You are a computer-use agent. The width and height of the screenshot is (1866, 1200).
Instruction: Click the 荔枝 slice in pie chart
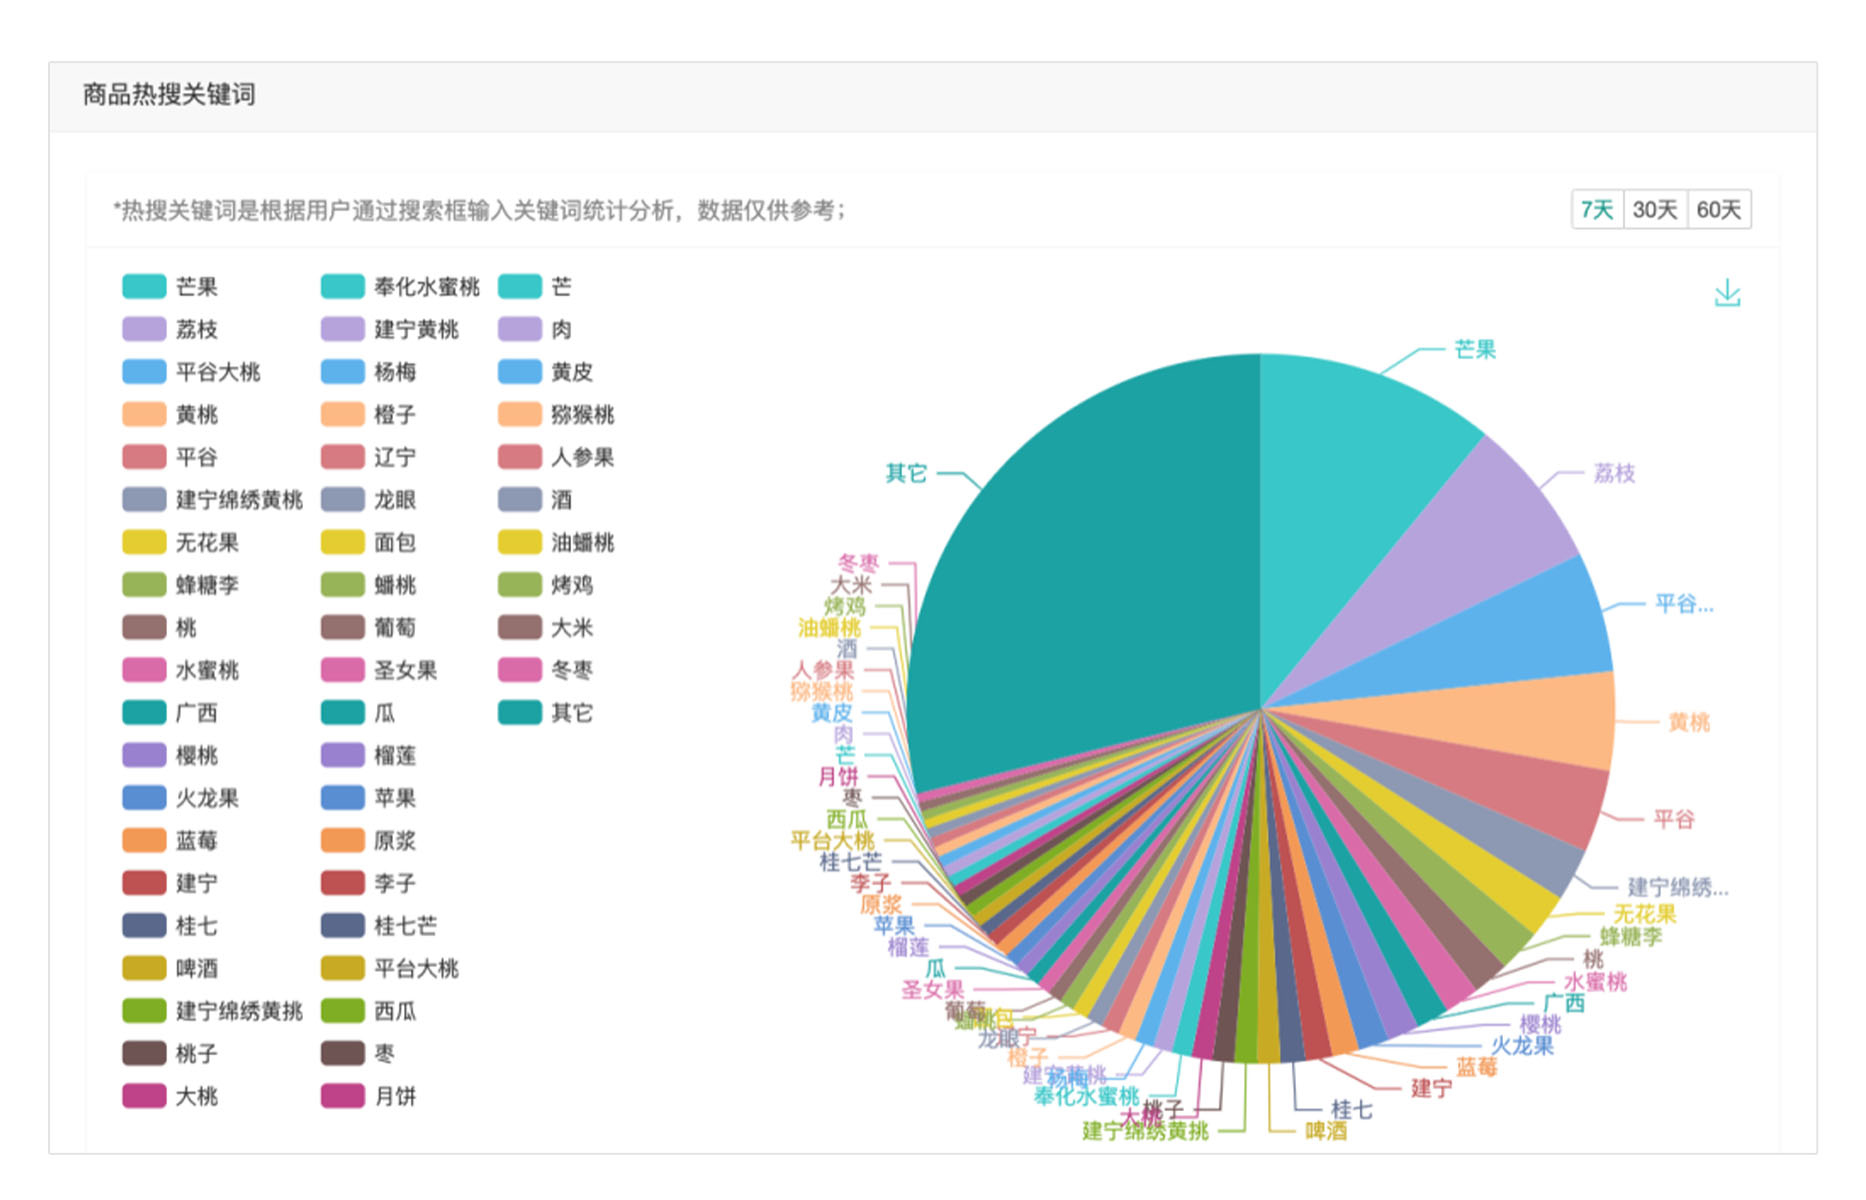1480,540
